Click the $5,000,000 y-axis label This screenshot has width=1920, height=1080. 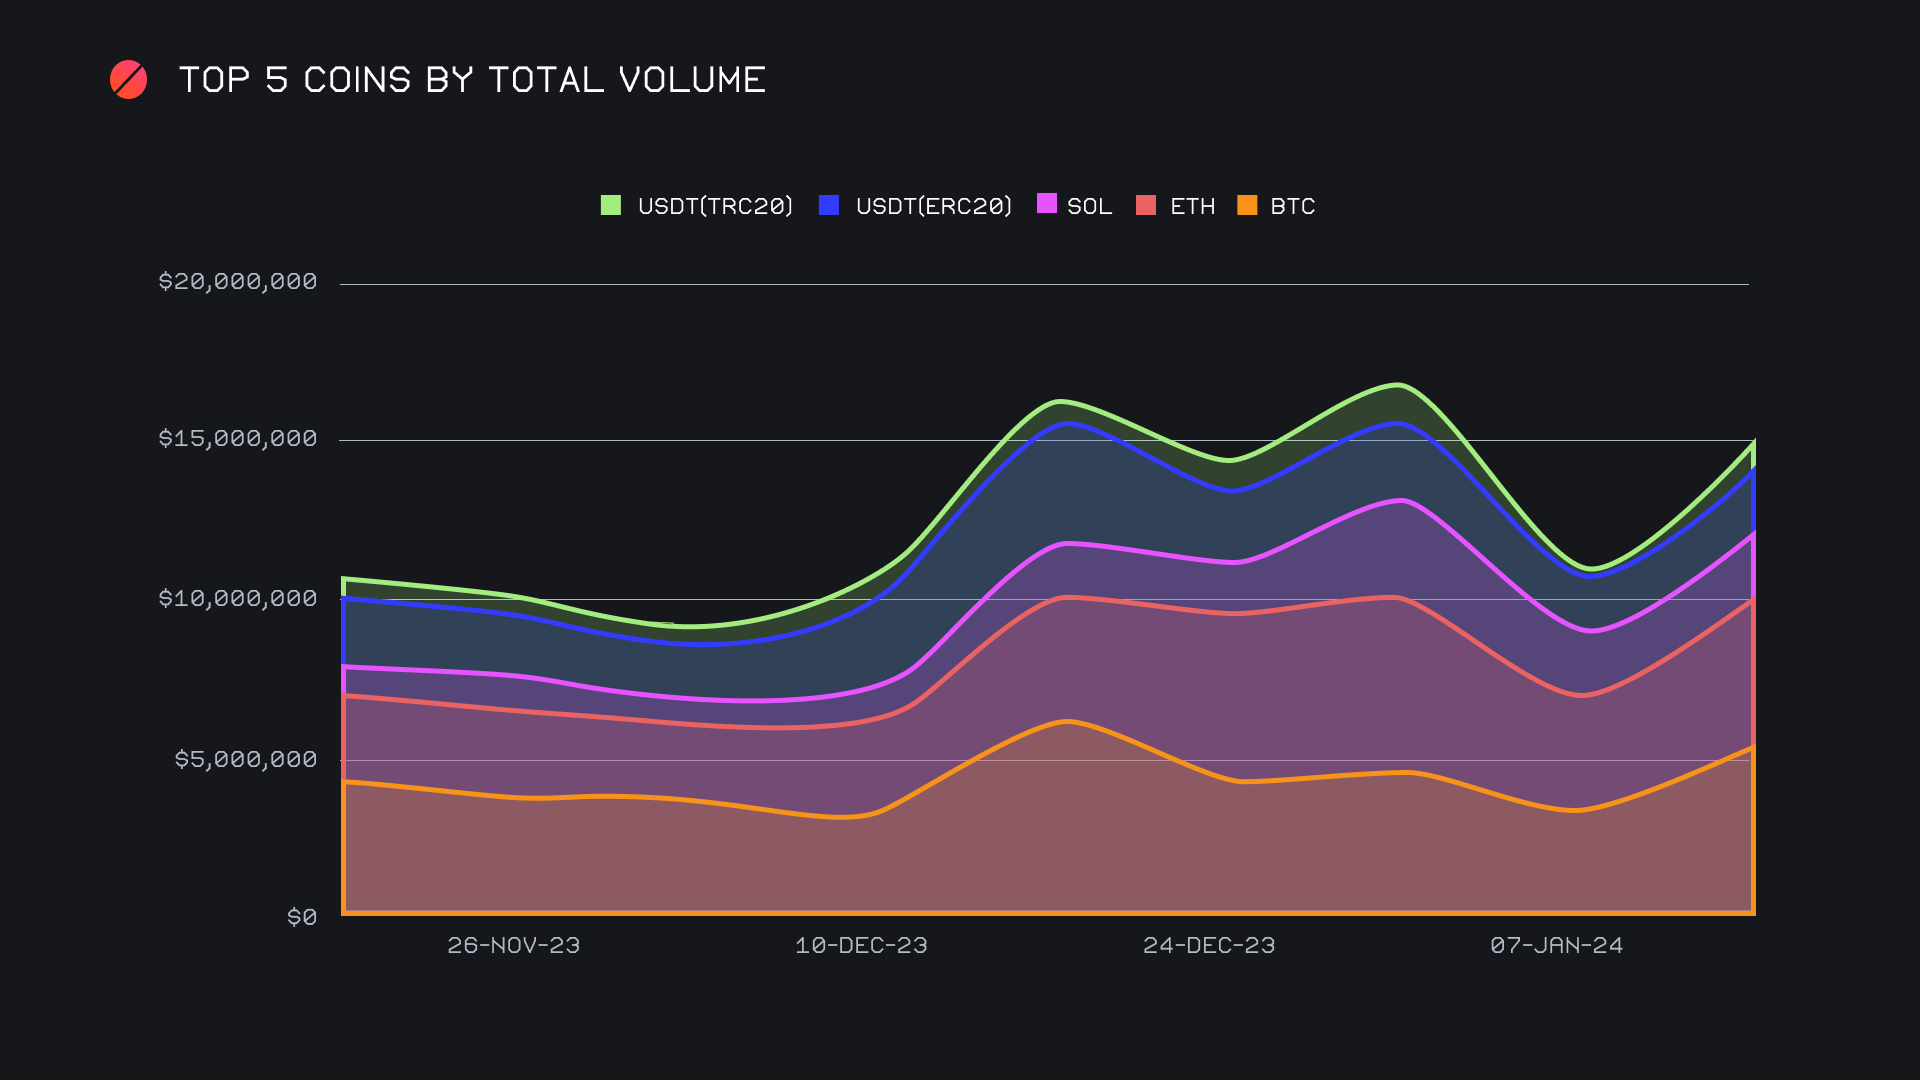(x=246, y=759)
